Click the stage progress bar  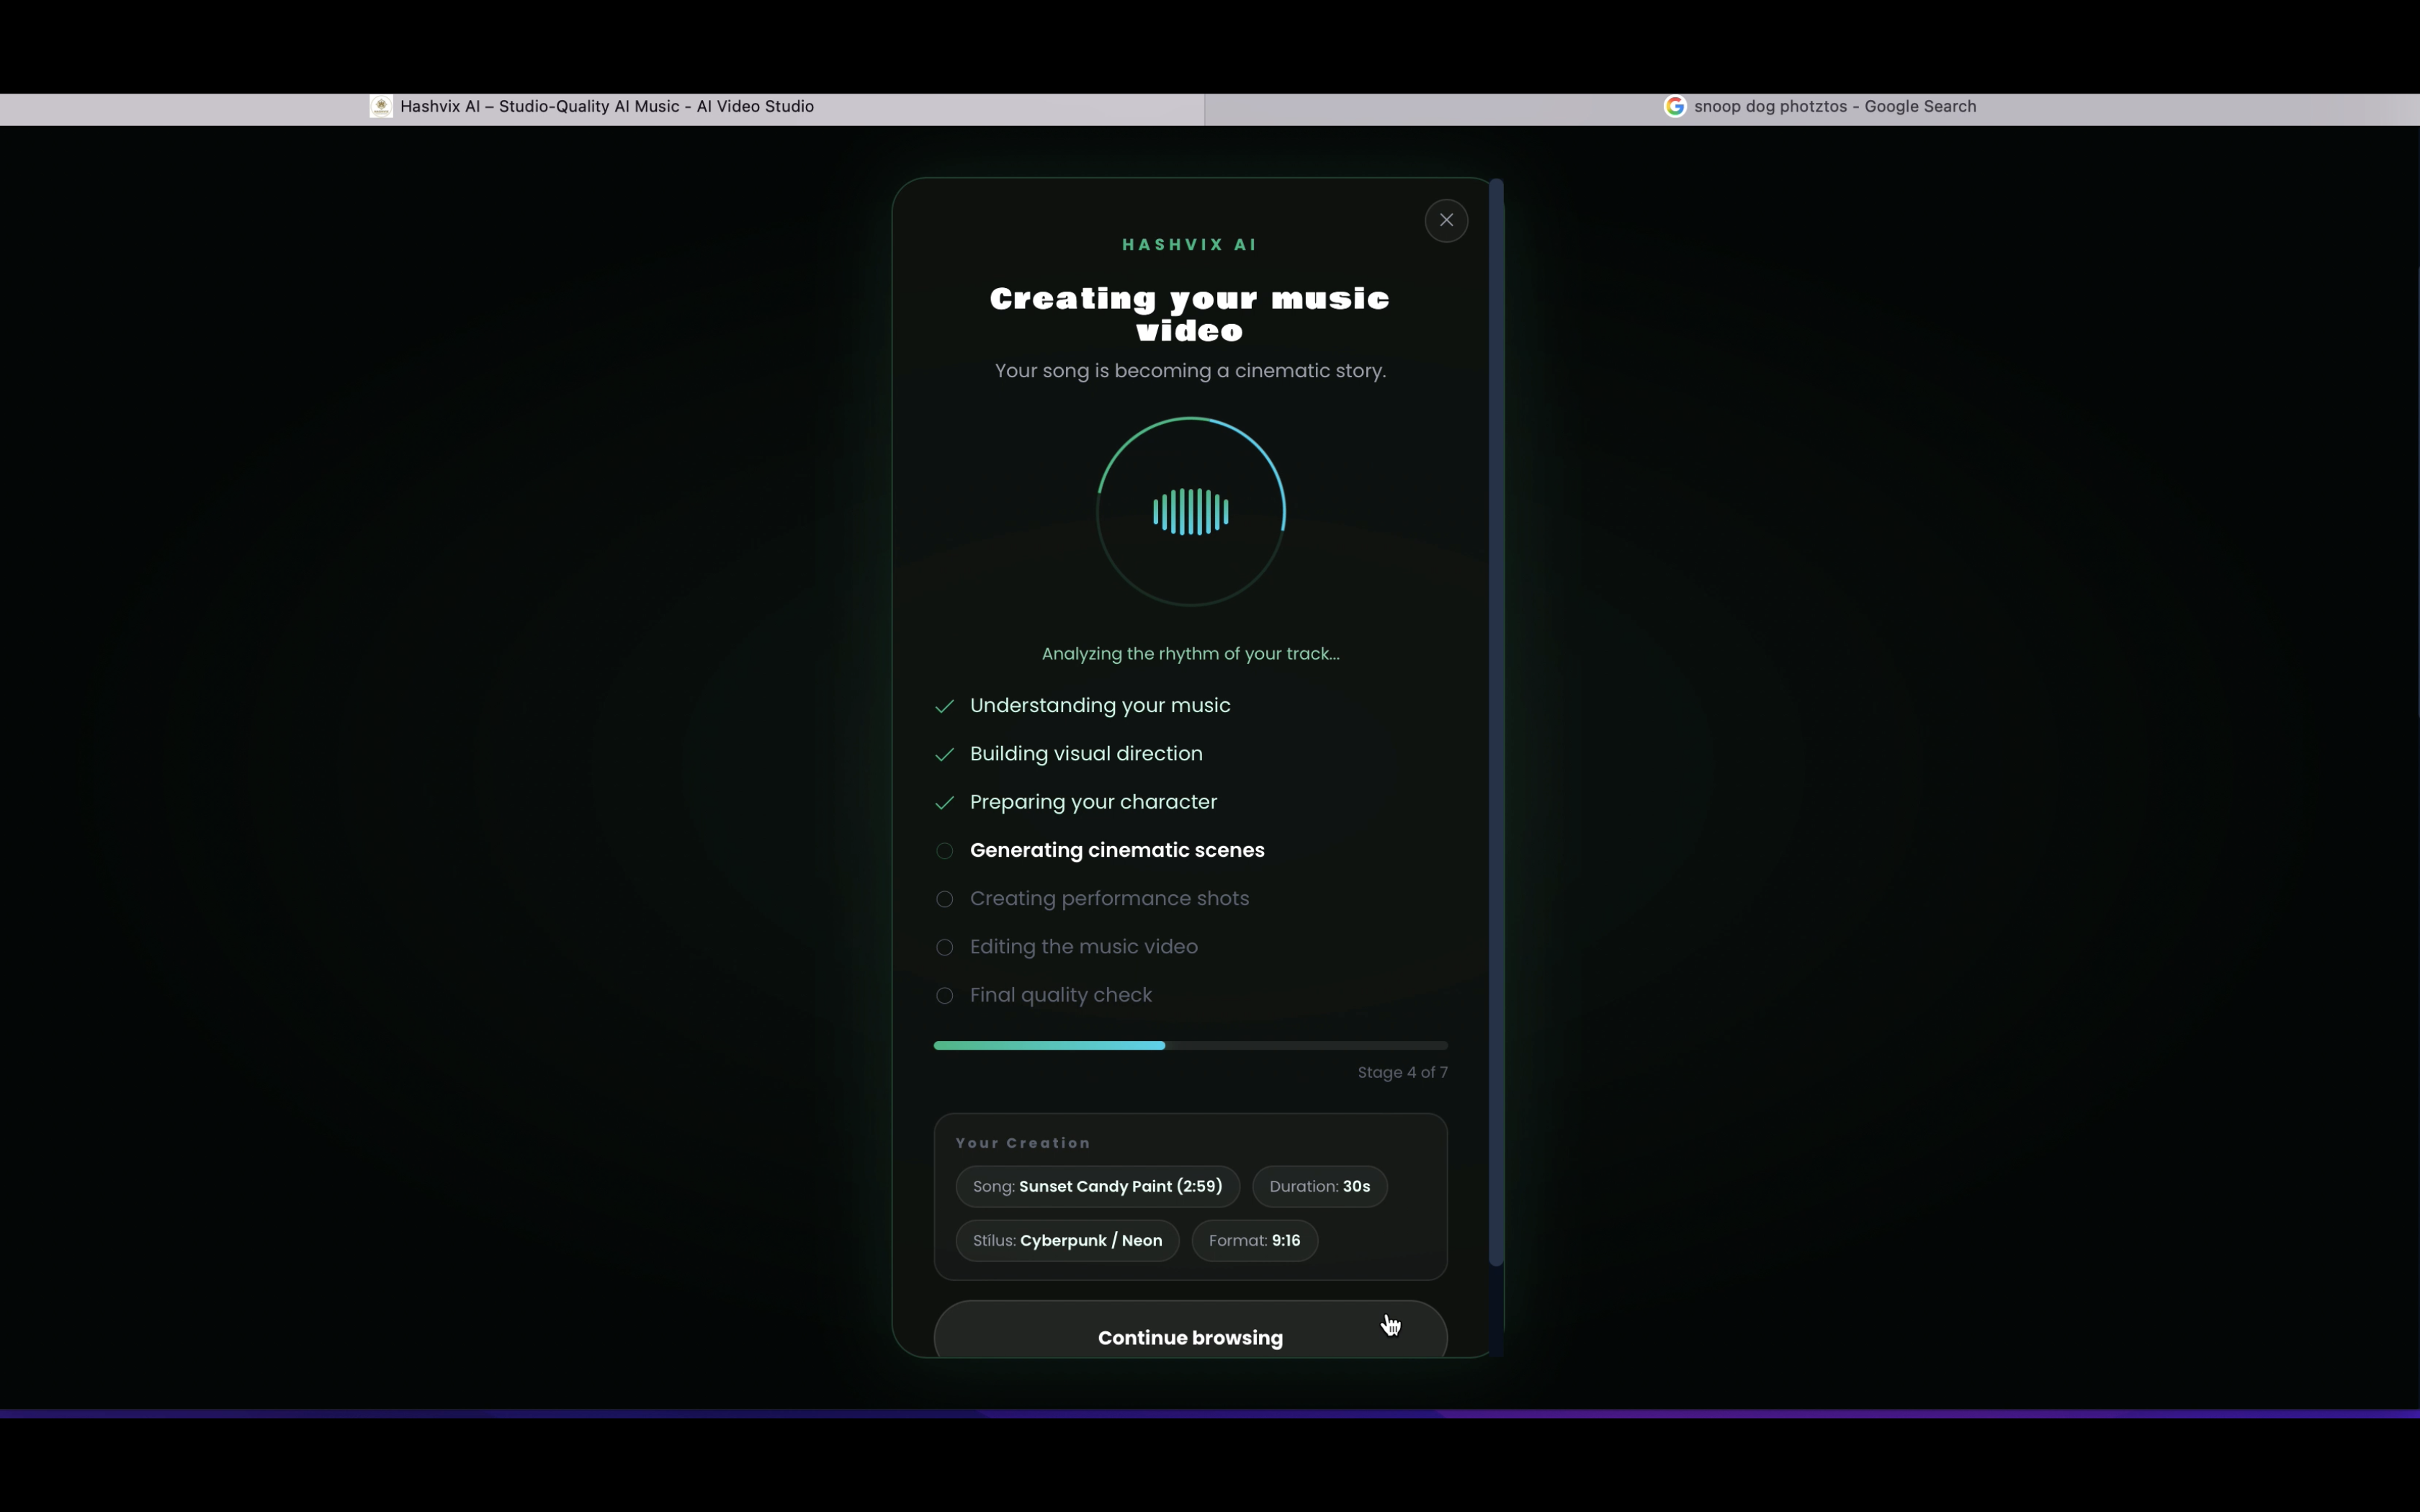click(1190, 1045)
